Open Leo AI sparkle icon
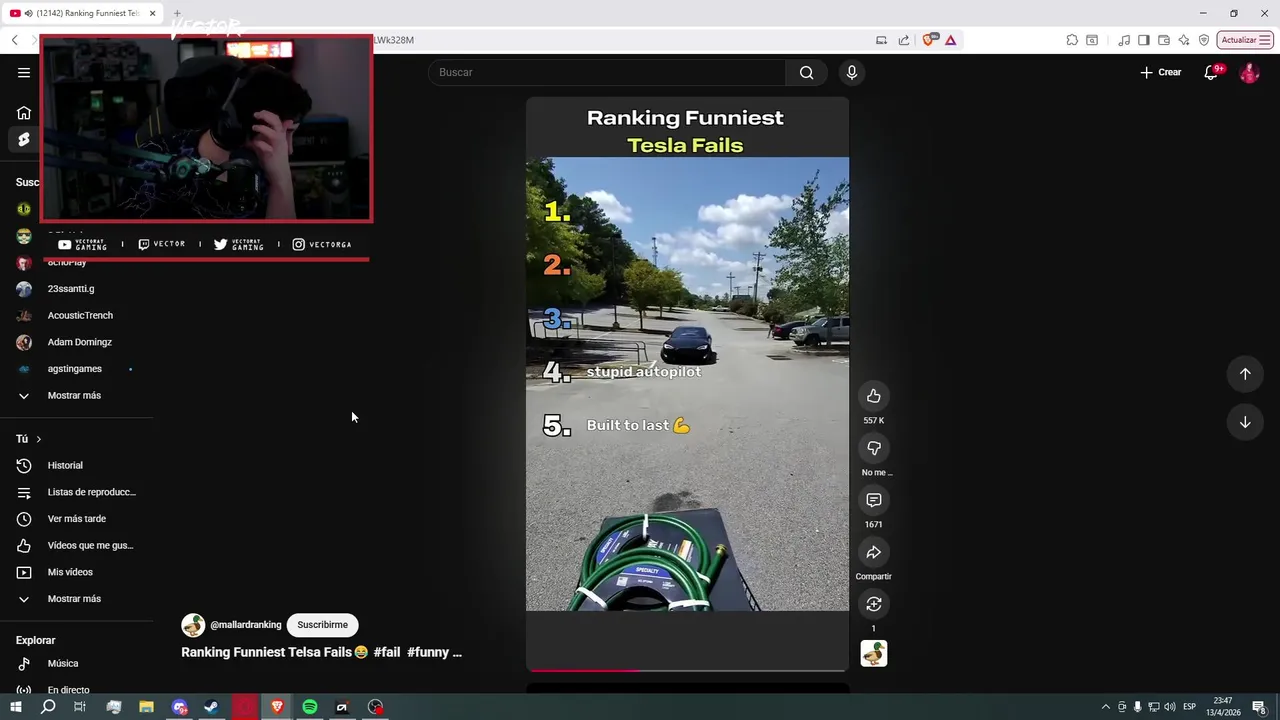This screenshot has width=1280, height=720. (x=1184, y=40)
